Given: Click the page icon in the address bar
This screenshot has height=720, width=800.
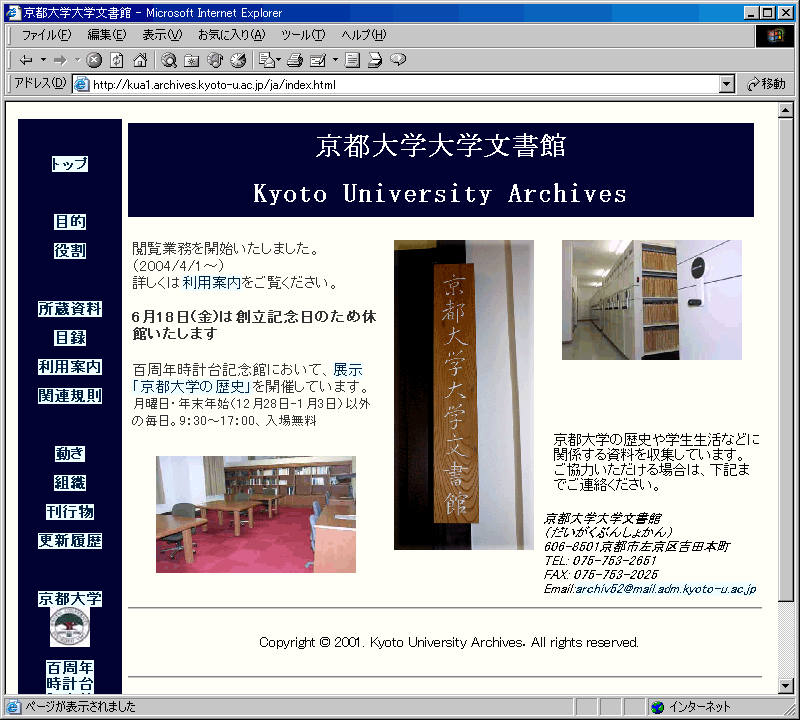Looking at the screenshot, I should pos(82,84).
